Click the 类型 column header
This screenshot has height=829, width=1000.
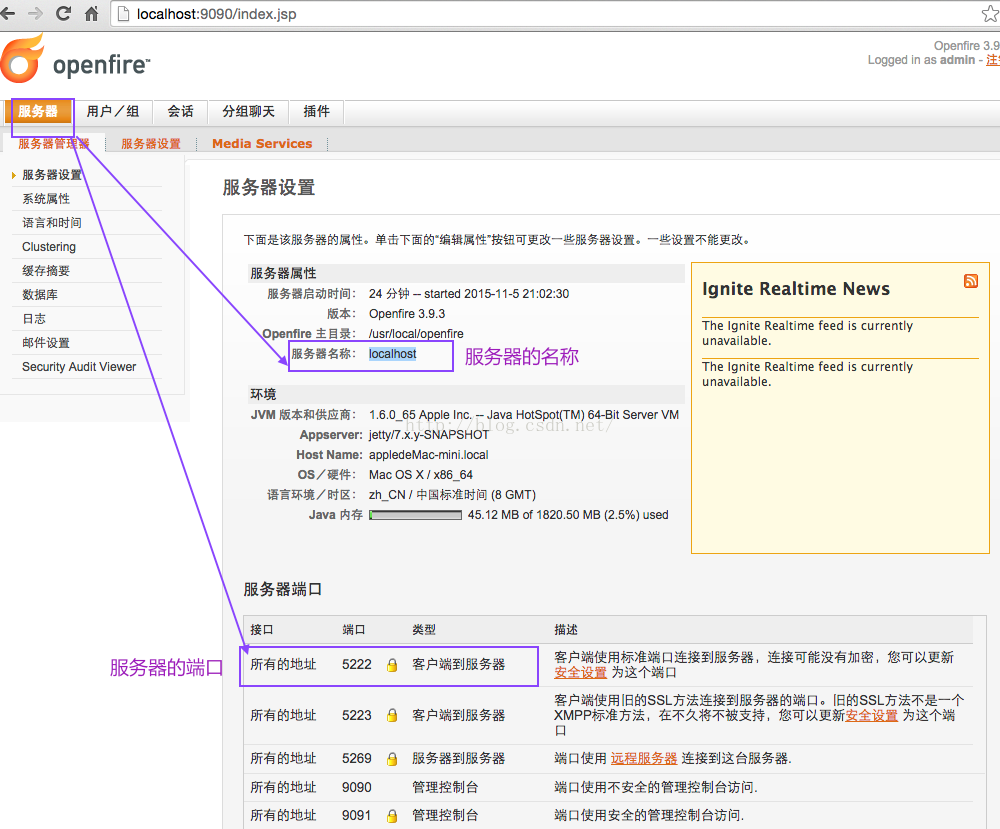(423, 630)
